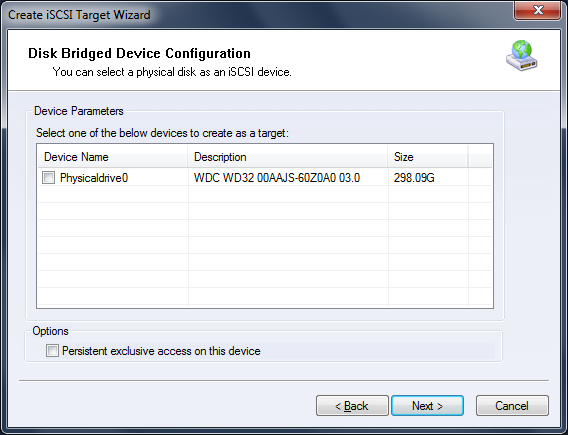This screenshot has height=435, width=568.
Task: Click the Disk Bridged Device Configuration heading
Action: tap(139, 53)
